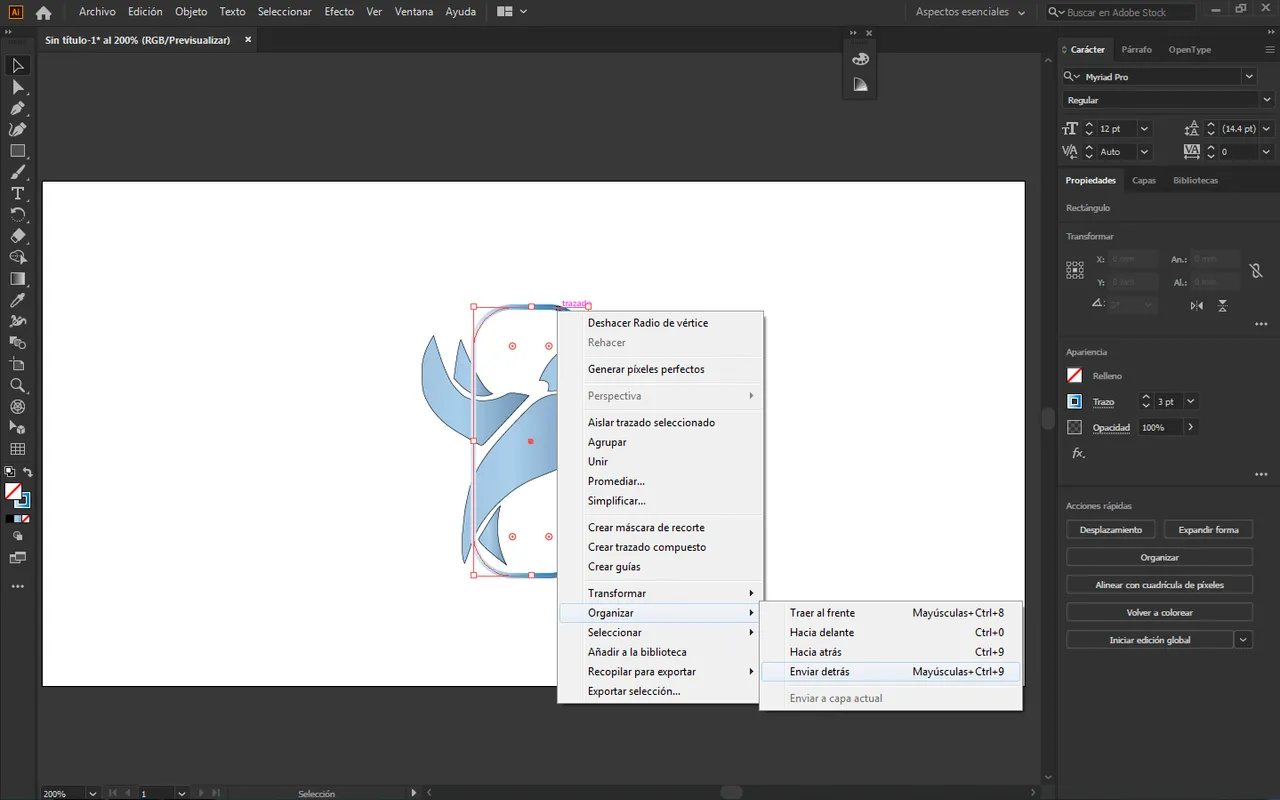The image size is (1280, 800).
Task: Open the global edit options dropdown arrow
Action: (1244, 640)
